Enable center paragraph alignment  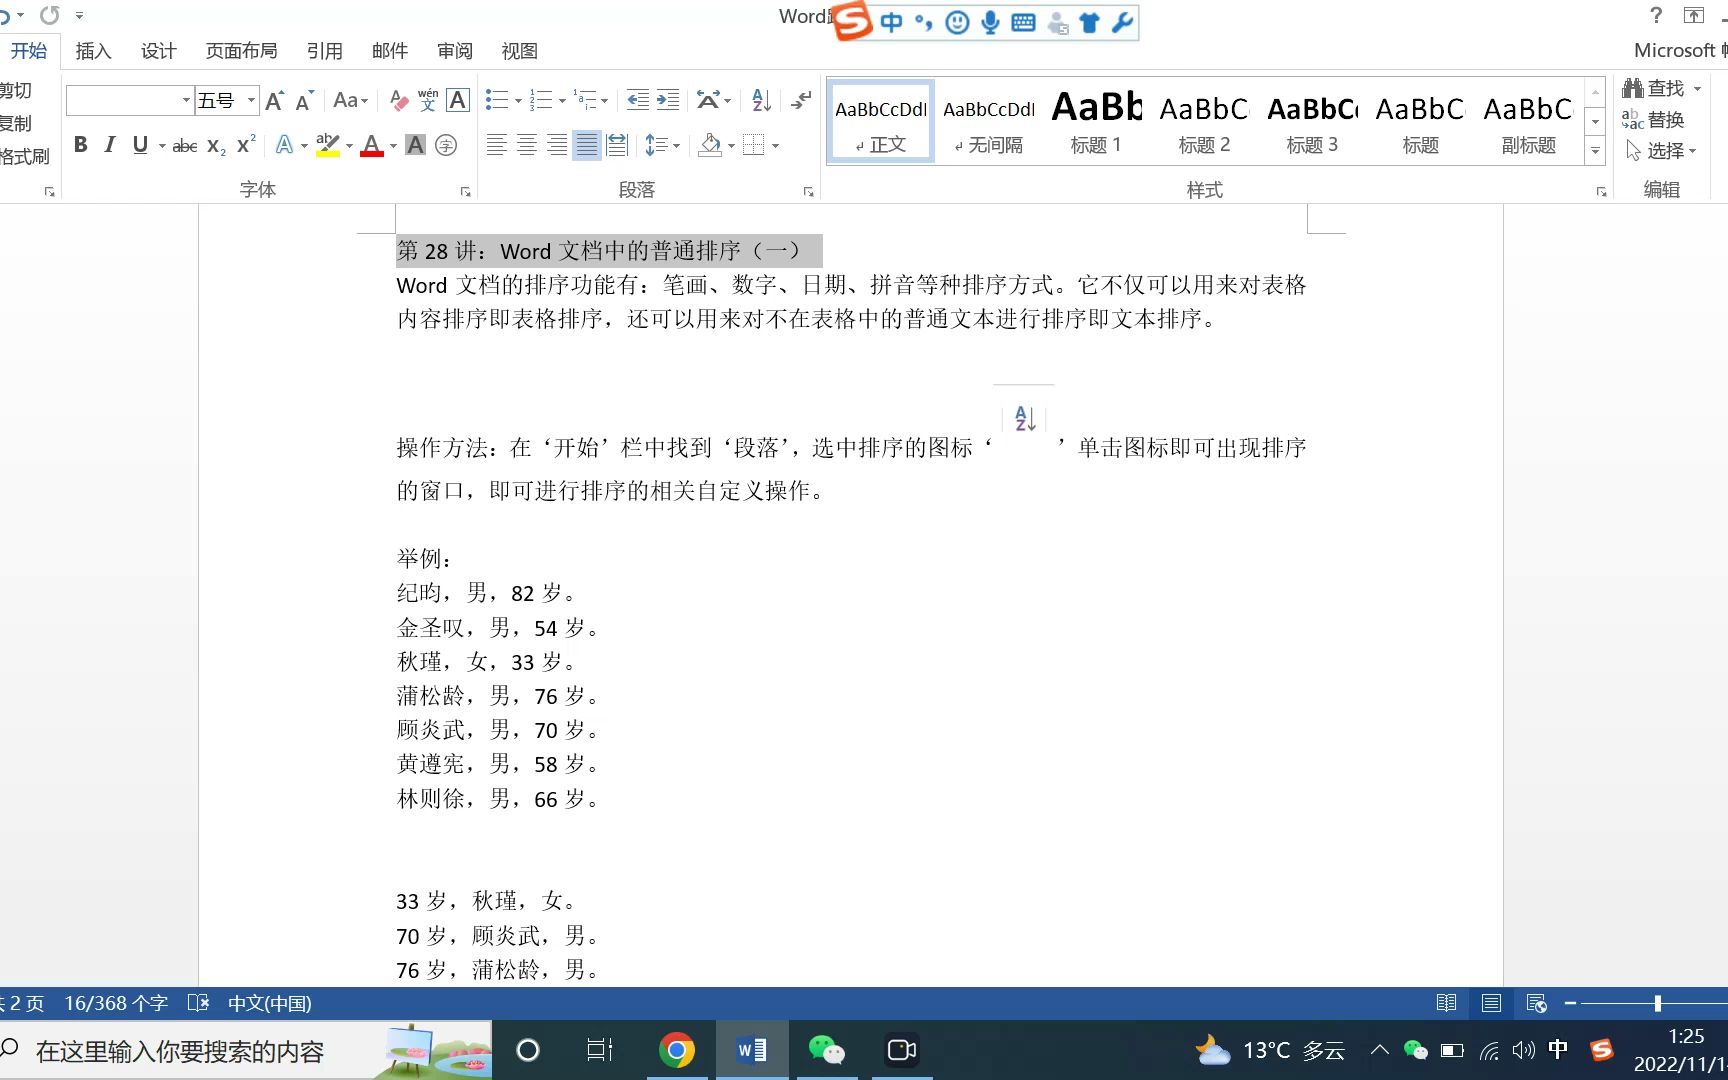[526, 145]
